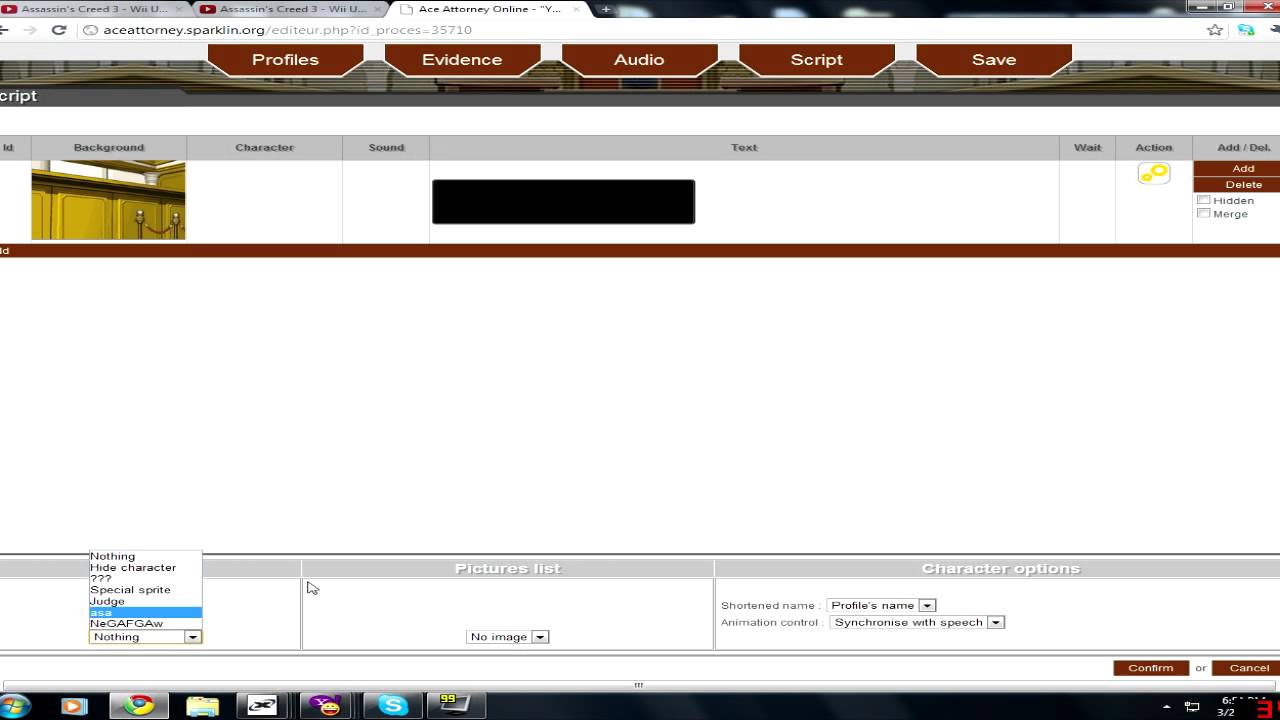Click the horizontal scrollbar at bottom
The width and height of the screenshot is (1280, 720).
(x=638, y=685)
